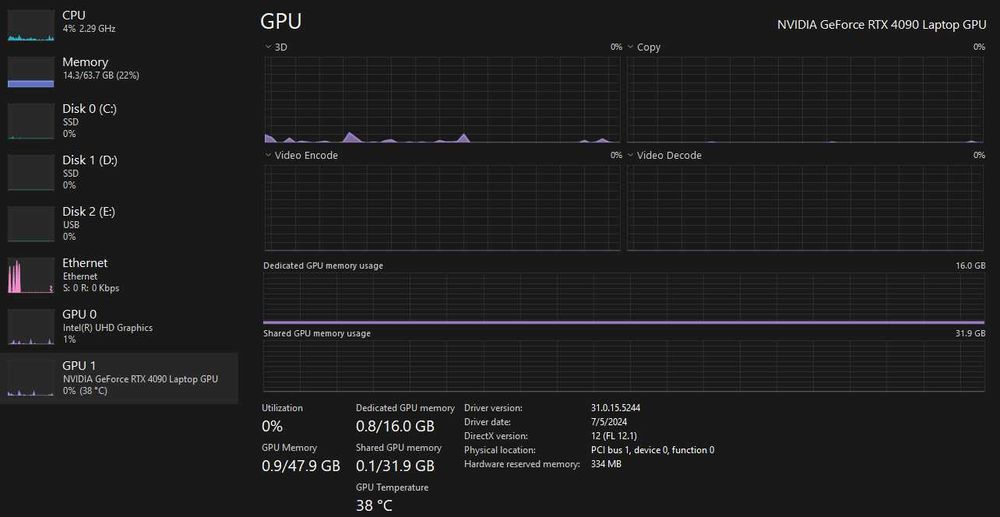Image resolution: width=1000 pixels, height=517 pixels.
Task: Click the Driver version value text
Action: pos(616,408)
